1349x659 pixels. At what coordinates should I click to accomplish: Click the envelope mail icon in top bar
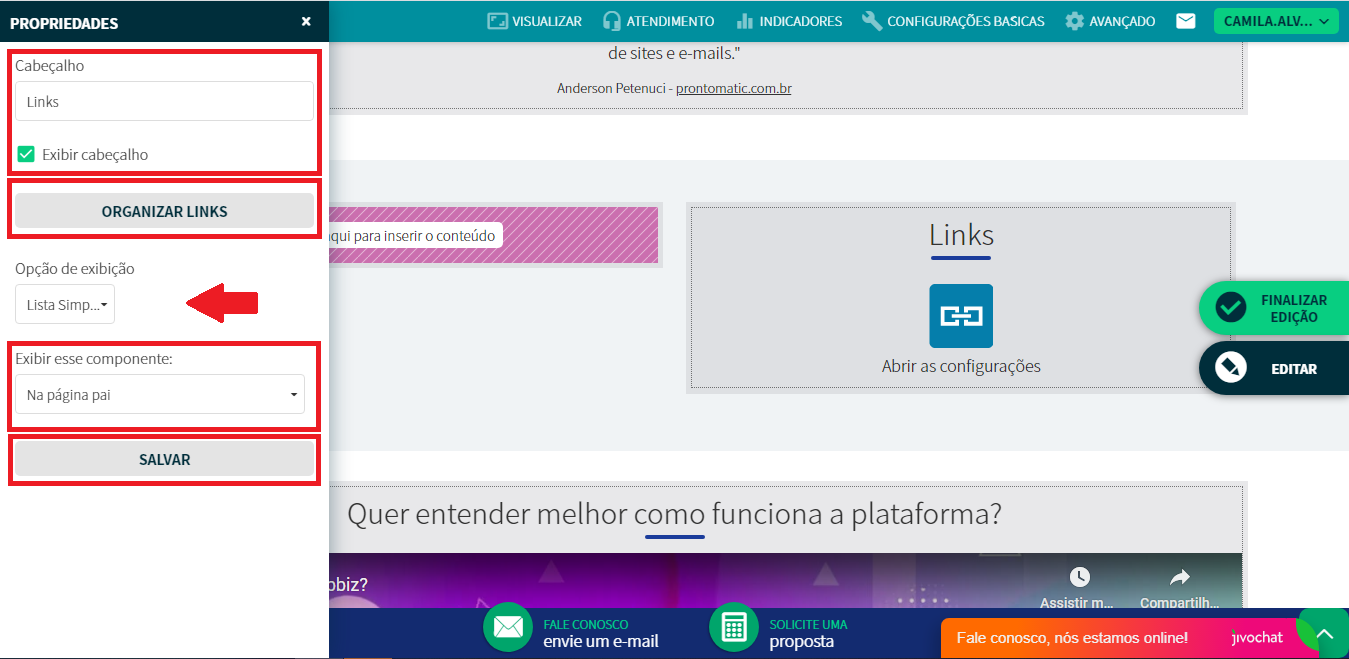[1185, 21]
